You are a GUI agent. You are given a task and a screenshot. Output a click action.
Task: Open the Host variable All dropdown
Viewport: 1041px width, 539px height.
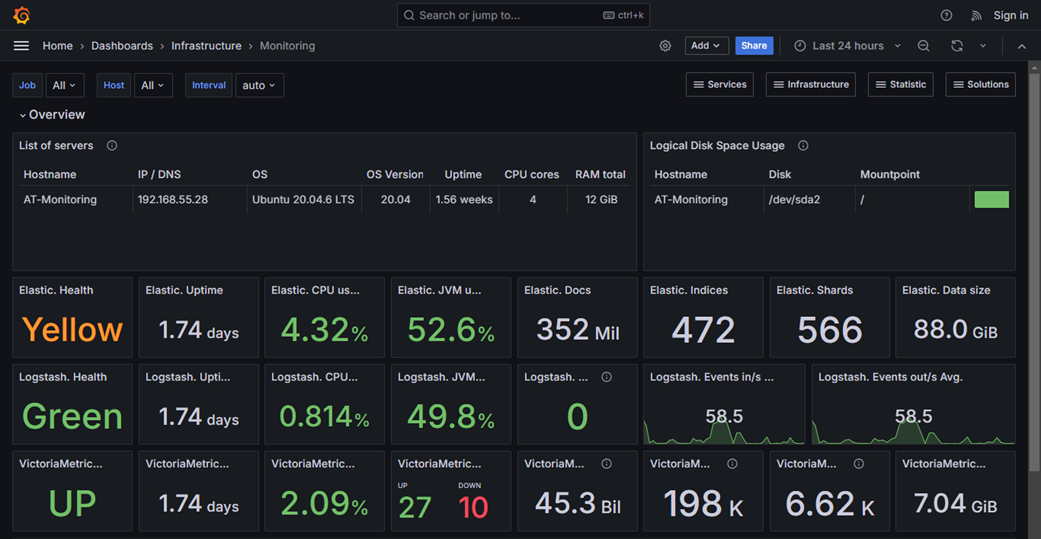(153, 85)
